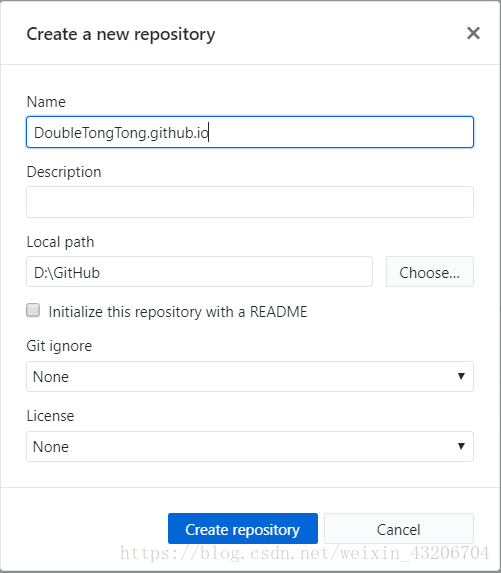This screenshot has width=501, height=573.
Task: Click the blue Create repository button
Action: [x=243, y=529]
